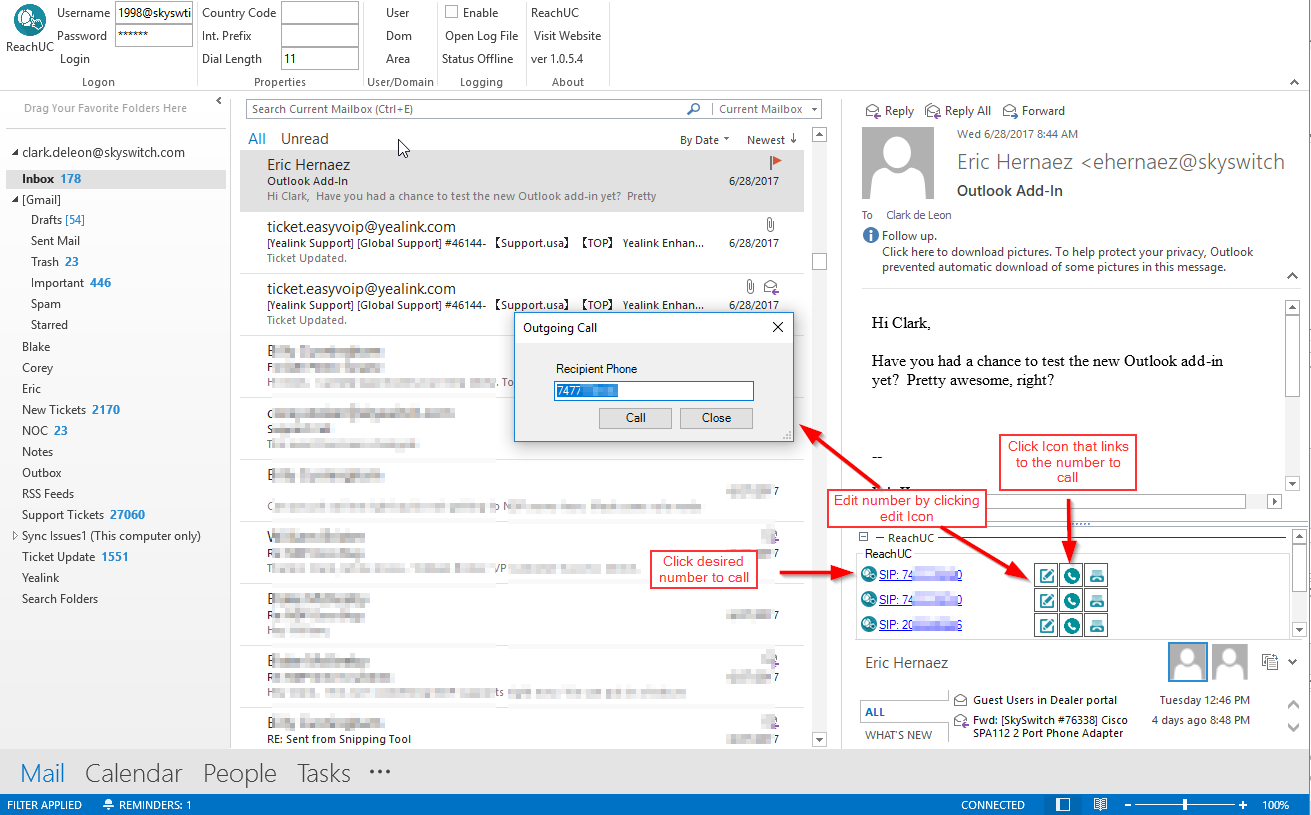The image size is (1311, 815).
Task: Show only Unread messages
Action: pyautogui.click(x=304, y=139)
